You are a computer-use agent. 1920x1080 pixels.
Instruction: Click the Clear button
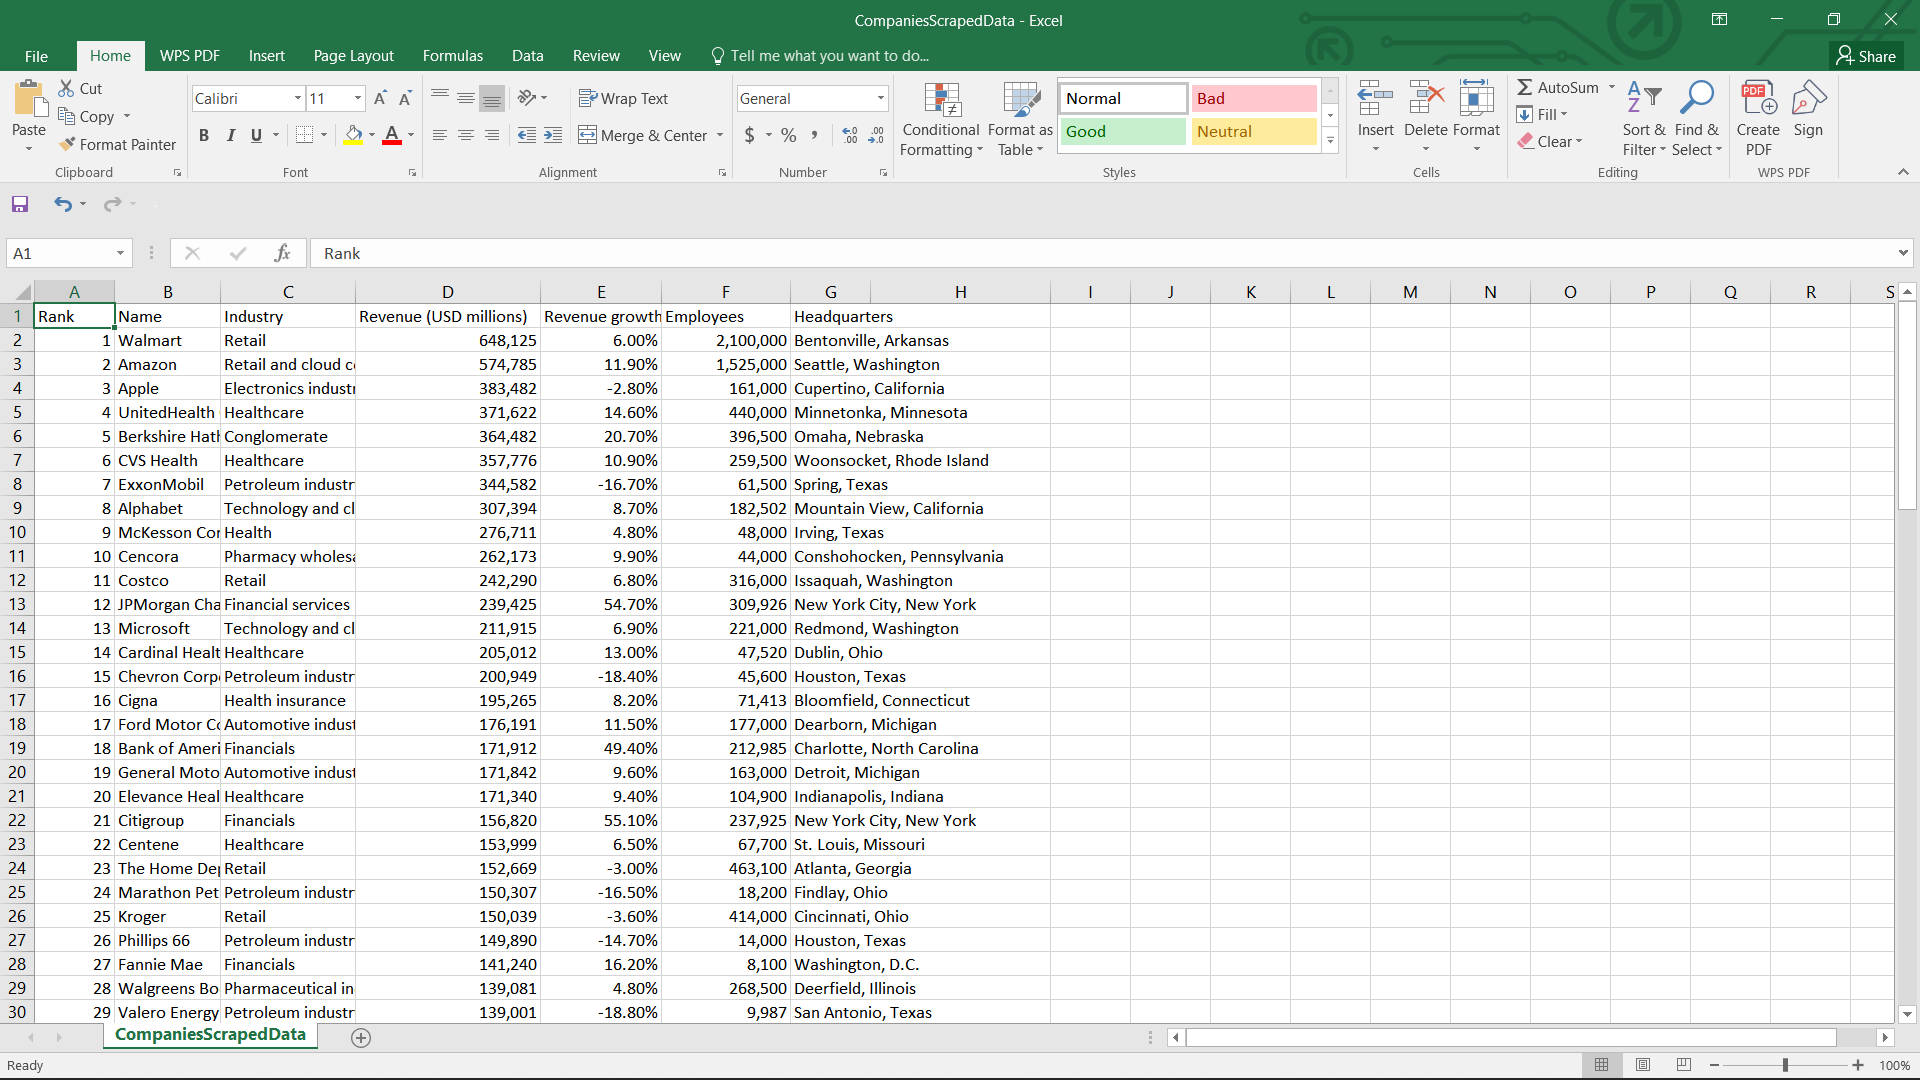(x=1550, y=141)
